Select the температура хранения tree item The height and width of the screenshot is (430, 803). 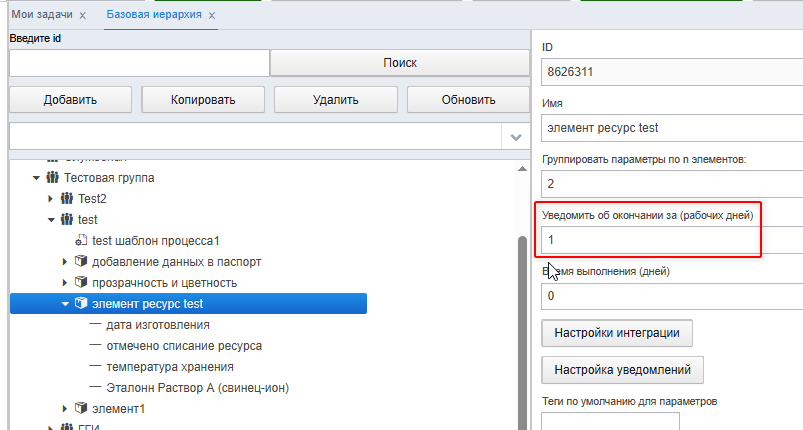point(170,367)
